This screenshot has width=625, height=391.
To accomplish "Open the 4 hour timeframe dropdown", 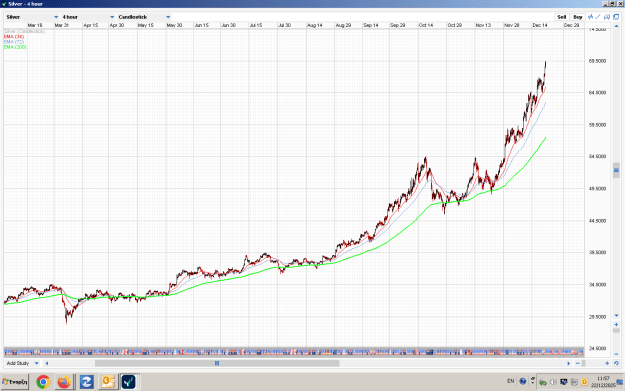I will coord(88,17).
